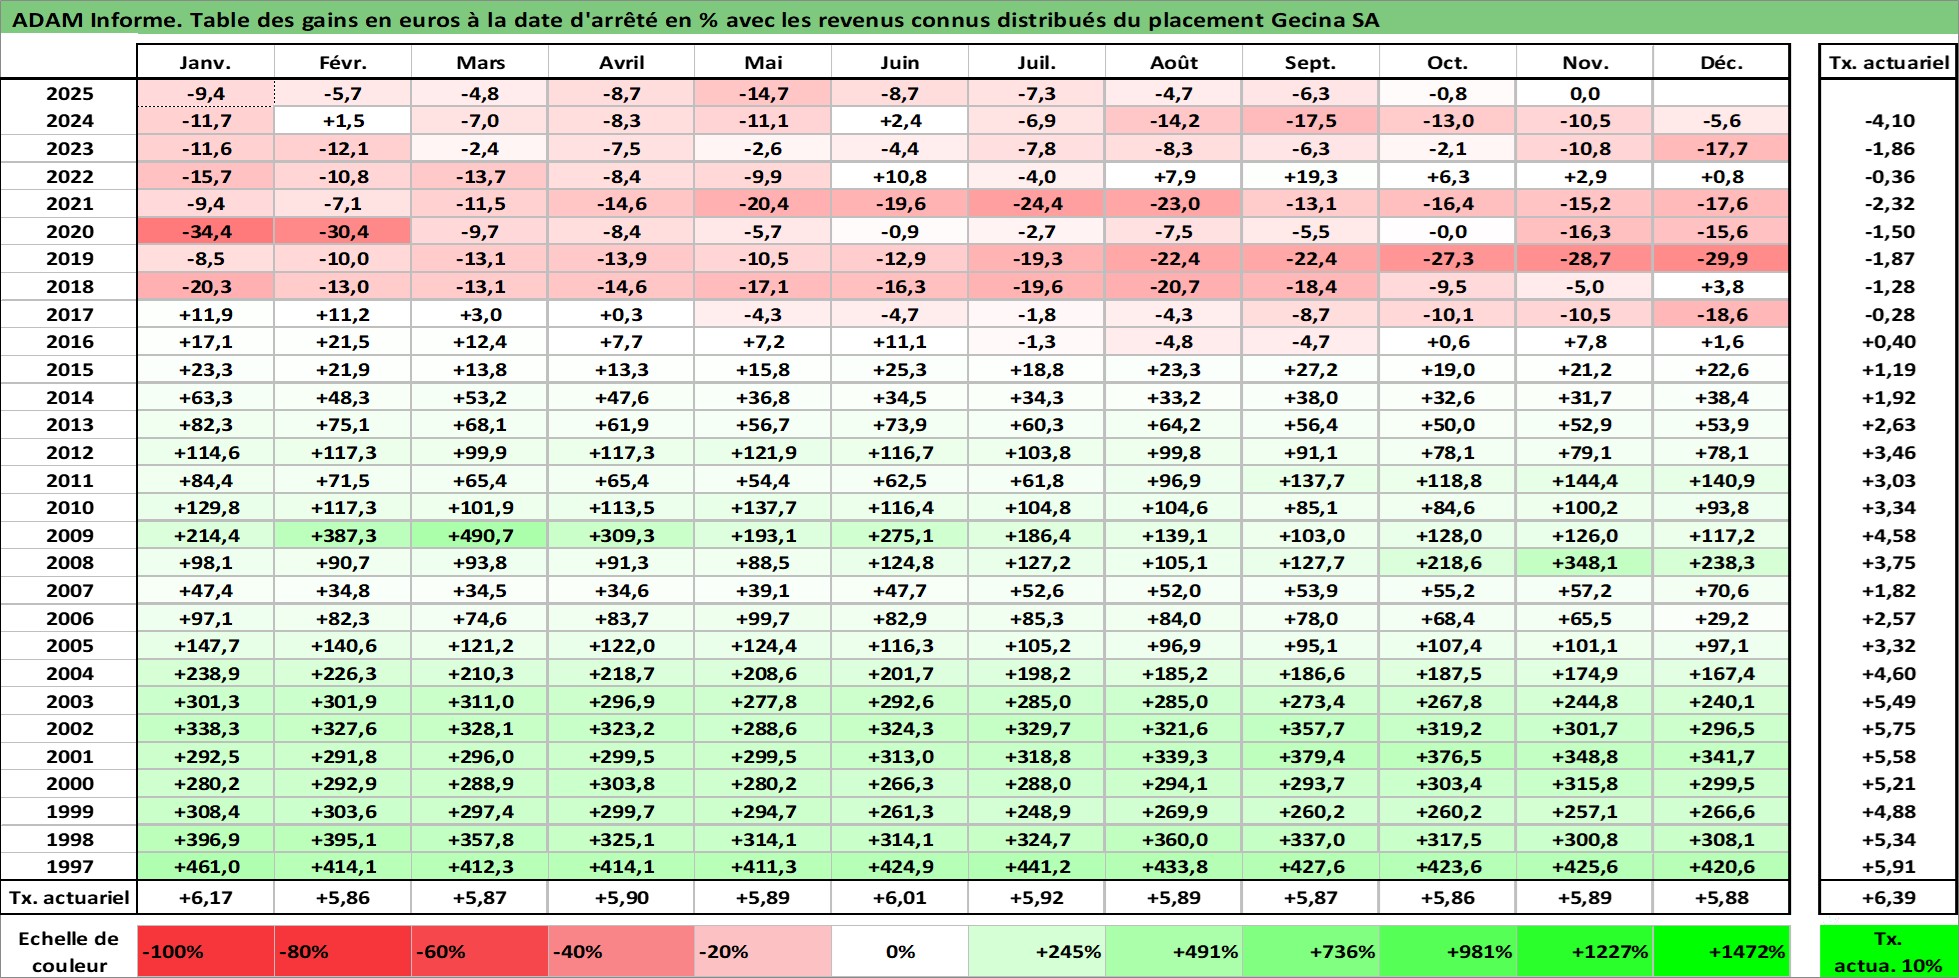Select the 2009 row label

click(x=69, y=535)
